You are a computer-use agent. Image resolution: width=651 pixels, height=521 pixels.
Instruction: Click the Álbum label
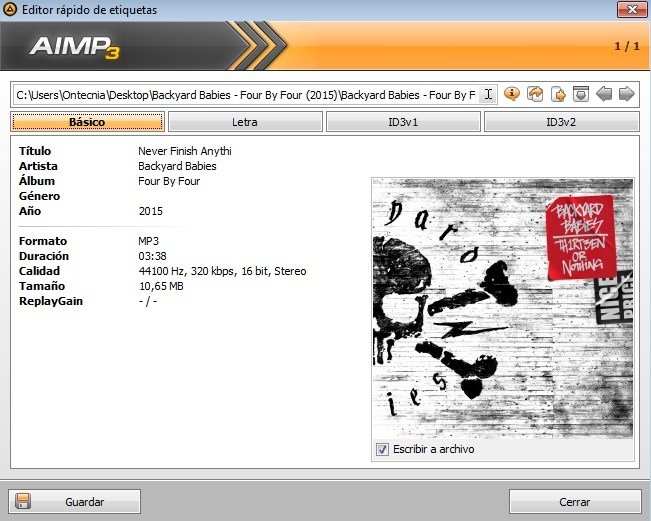(37, 181)
